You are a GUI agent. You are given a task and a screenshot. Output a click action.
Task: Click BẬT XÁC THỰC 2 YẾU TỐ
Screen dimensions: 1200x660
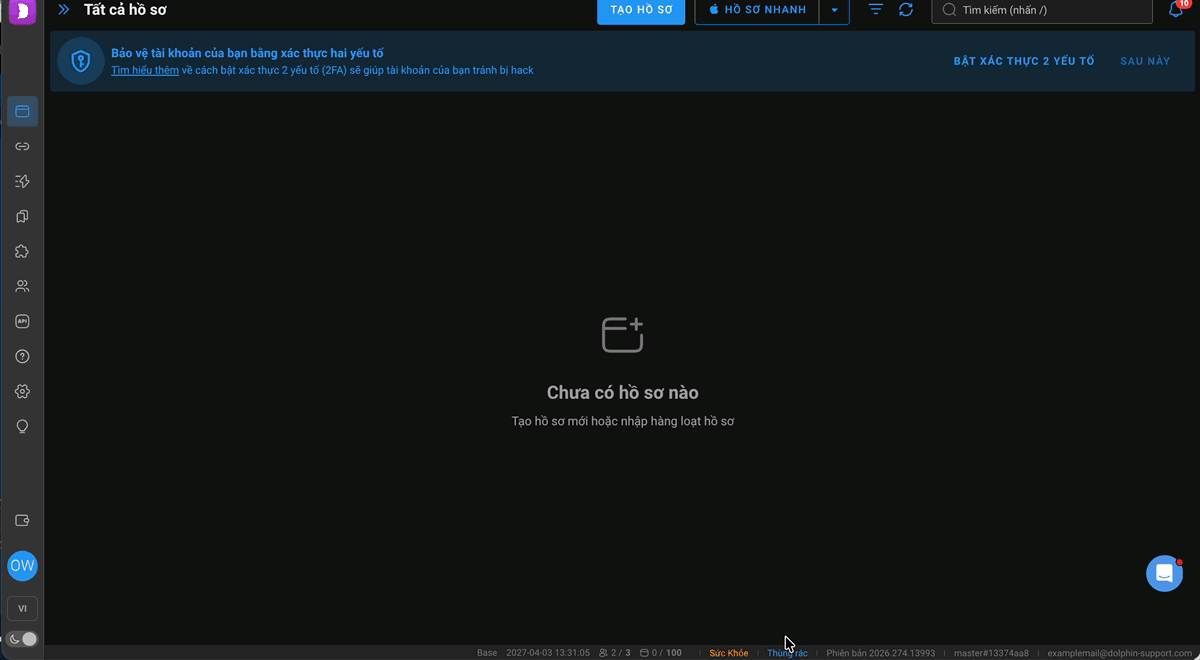pos(1024,61)
